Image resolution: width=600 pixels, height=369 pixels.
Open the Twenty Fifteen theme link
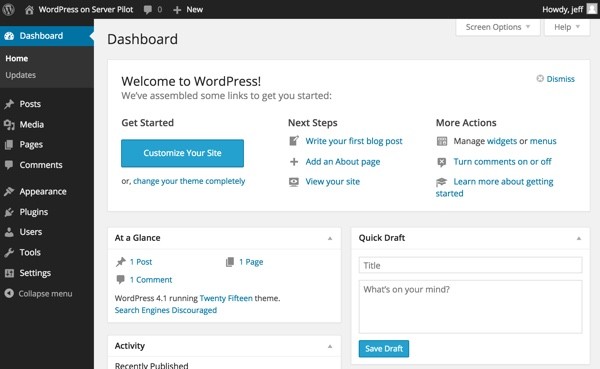226,298
